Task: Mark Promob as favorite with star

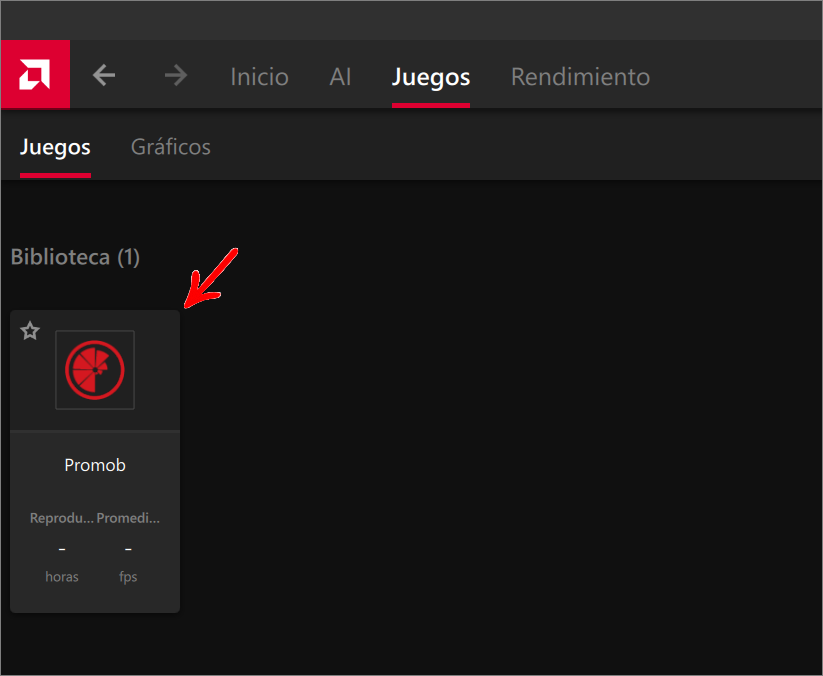Action: click(30, 331)
